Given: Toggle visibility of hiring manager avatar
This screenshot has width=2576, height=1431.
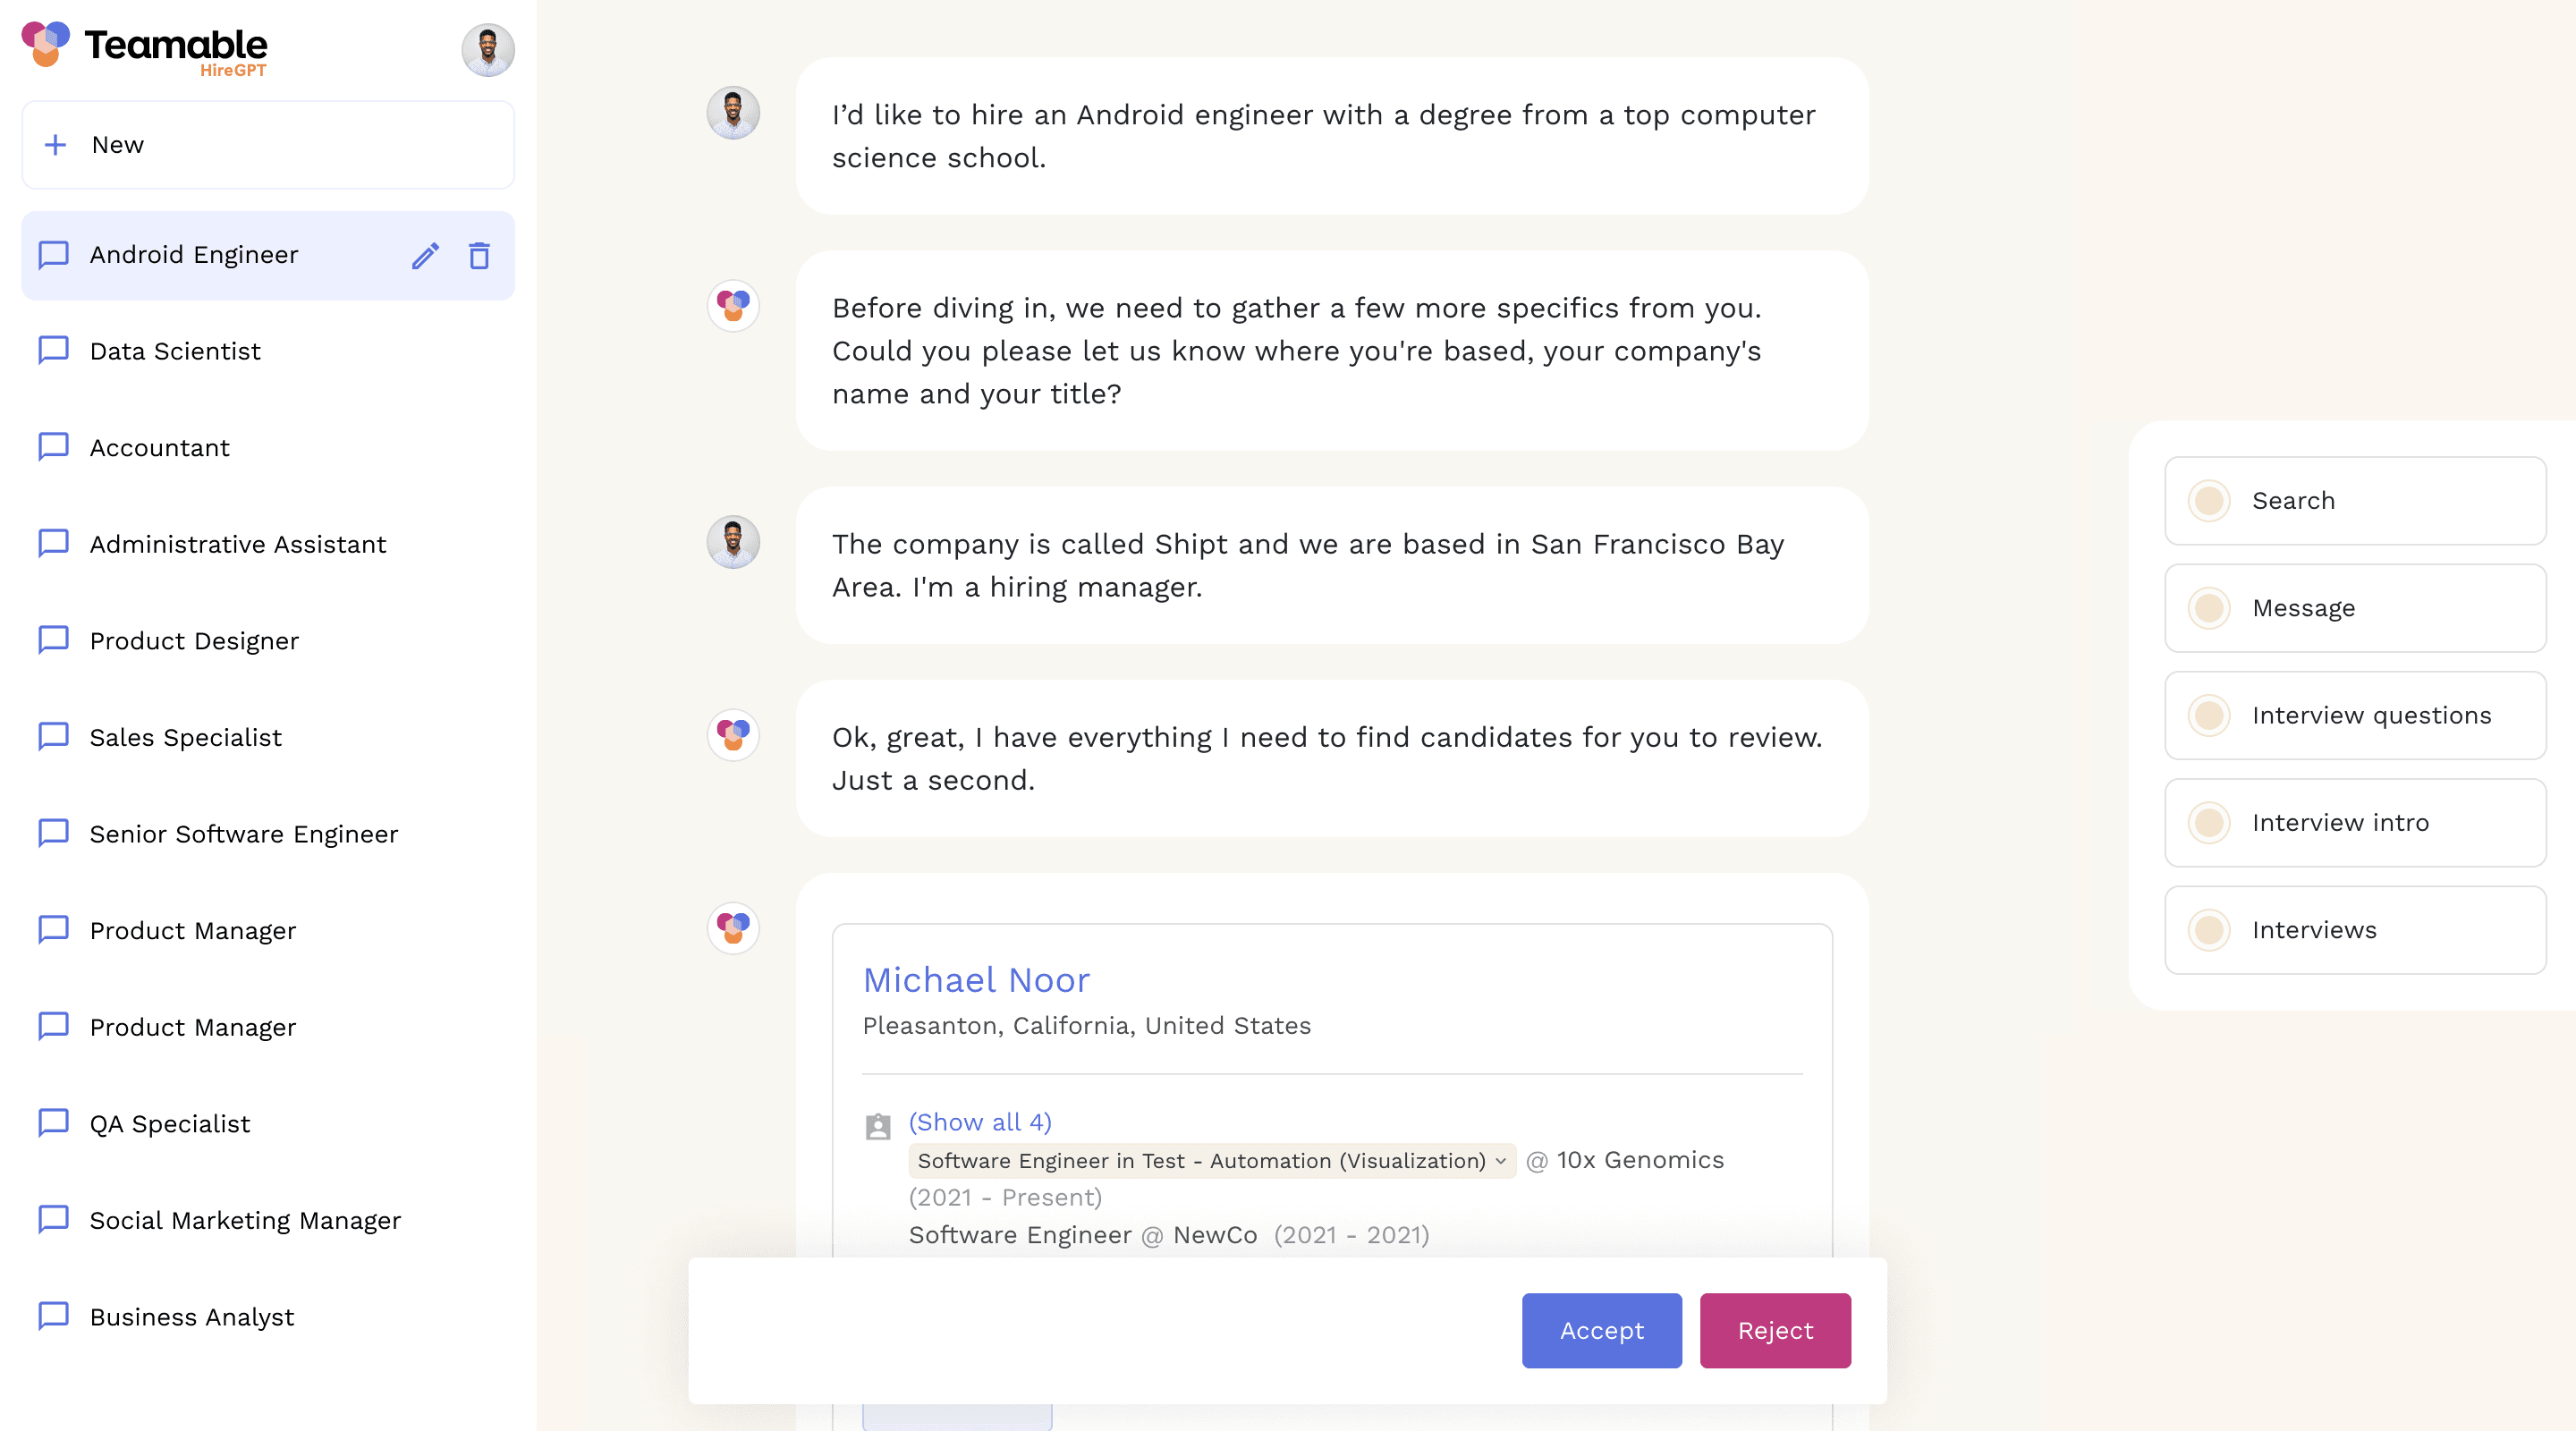Looking at the screenshot, I should pyautogui.click(x=488, y=47).
